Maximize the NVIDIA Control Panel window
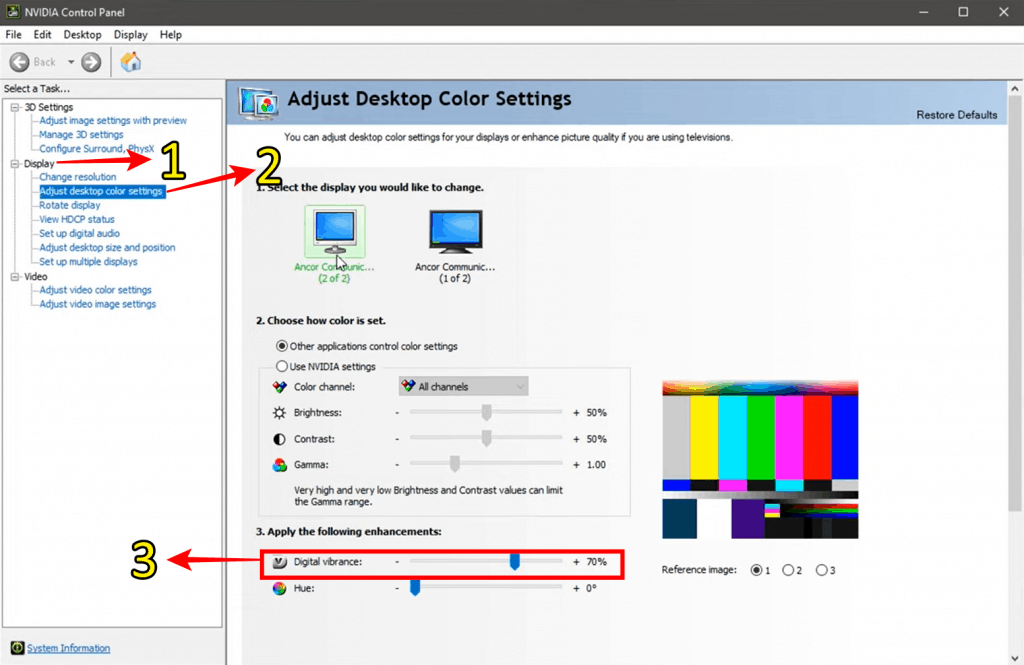This screenshot has width=1024, height=665. tap(963, 12)
